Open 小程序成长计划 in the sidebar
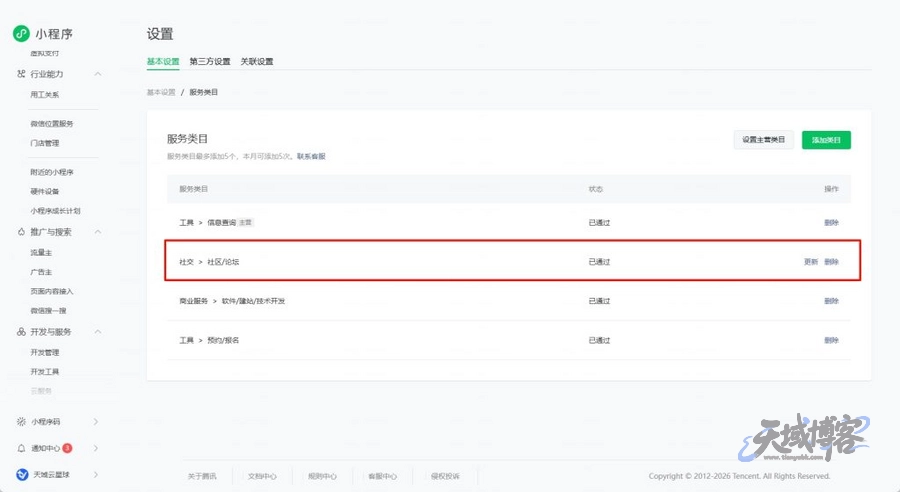The image size is (900, 492). click(56, 211)
